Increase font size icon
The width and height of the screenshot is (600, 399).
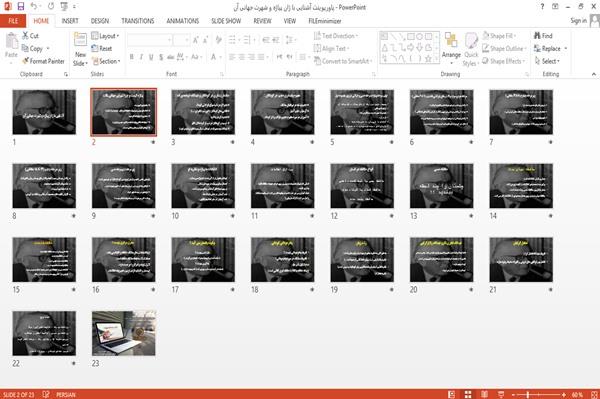[x=196, y=40]
